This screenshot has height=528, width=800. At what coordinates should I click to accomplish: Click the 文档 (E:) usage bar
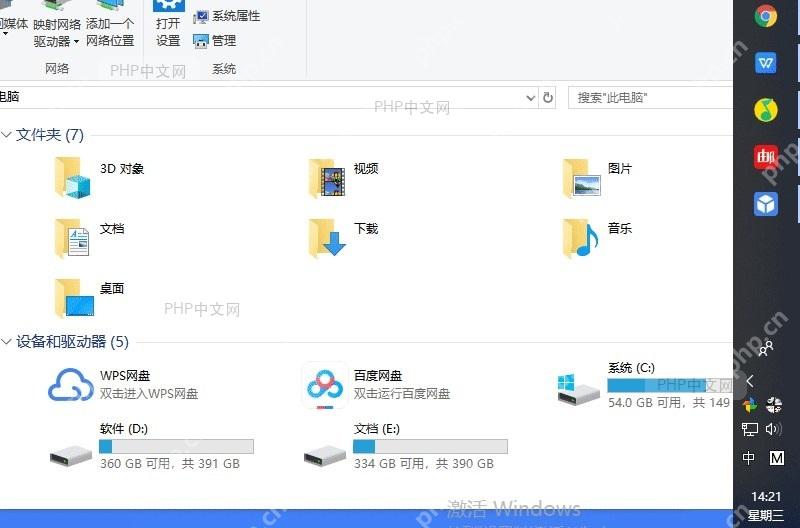(x=431, y=446)
